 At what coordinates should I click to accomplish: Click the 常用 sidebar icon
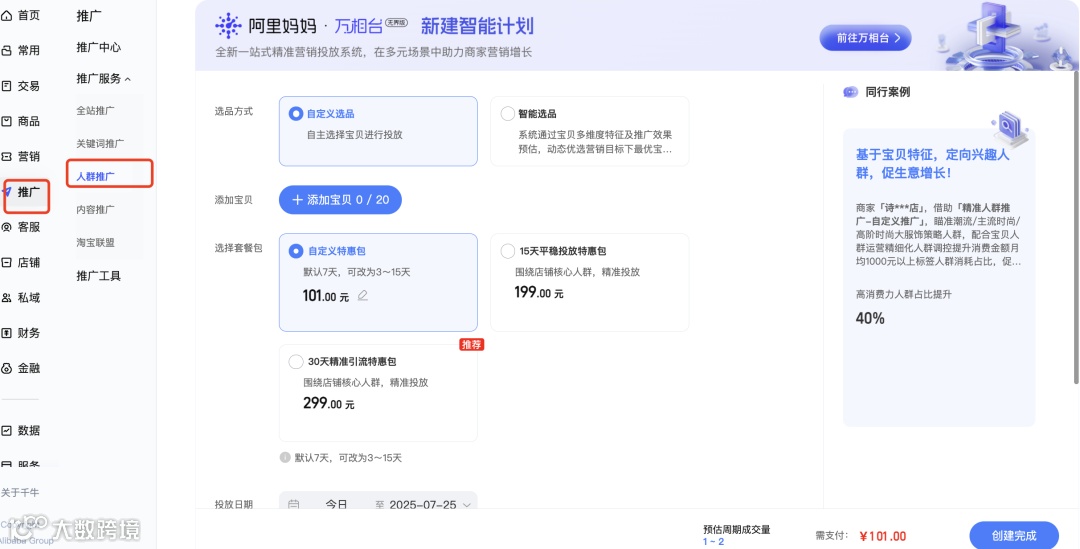(x=7, y=50)
